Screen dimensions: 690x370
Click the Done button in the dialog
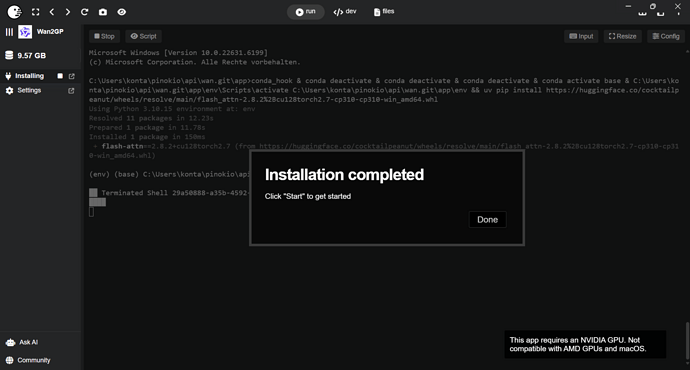click(x=488, y=220)
